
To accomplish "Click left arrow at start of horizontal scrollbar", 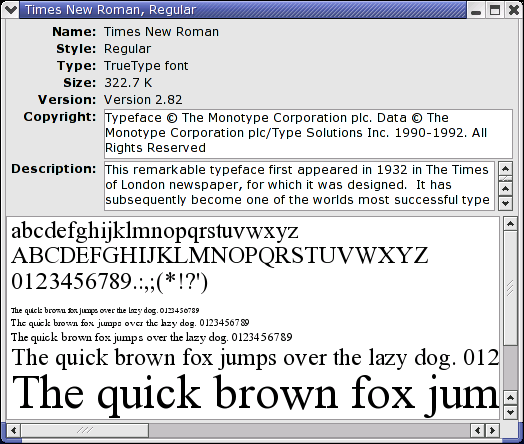I will pos(14,430).
